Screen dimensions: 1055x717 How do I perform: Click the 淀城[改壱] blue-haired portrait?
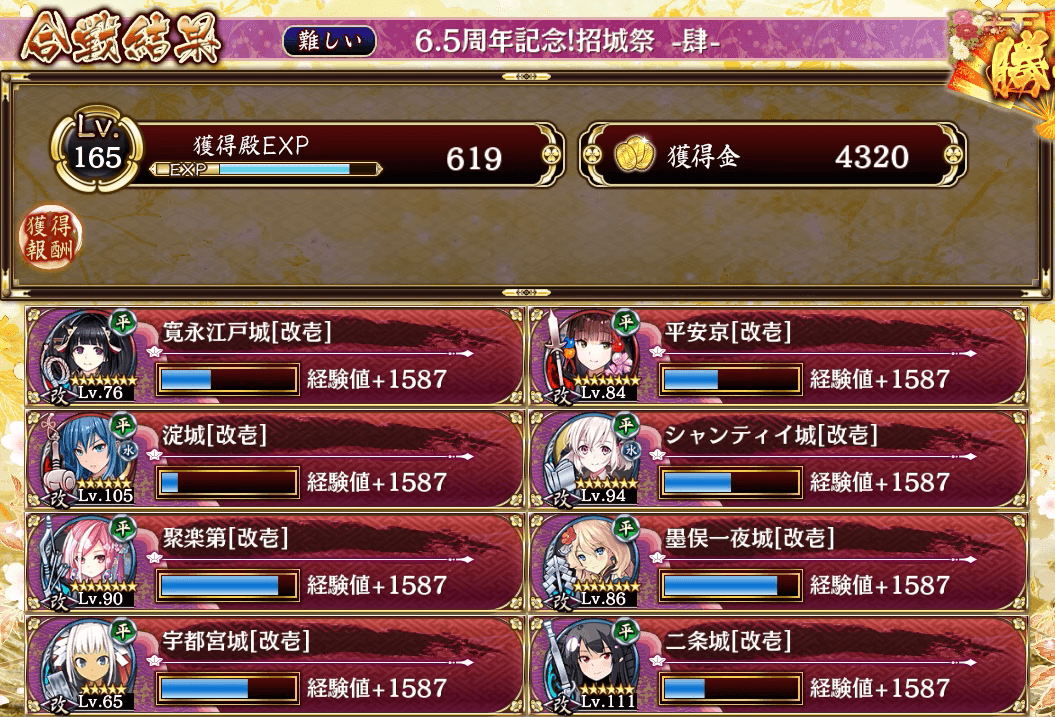(87, 458)
